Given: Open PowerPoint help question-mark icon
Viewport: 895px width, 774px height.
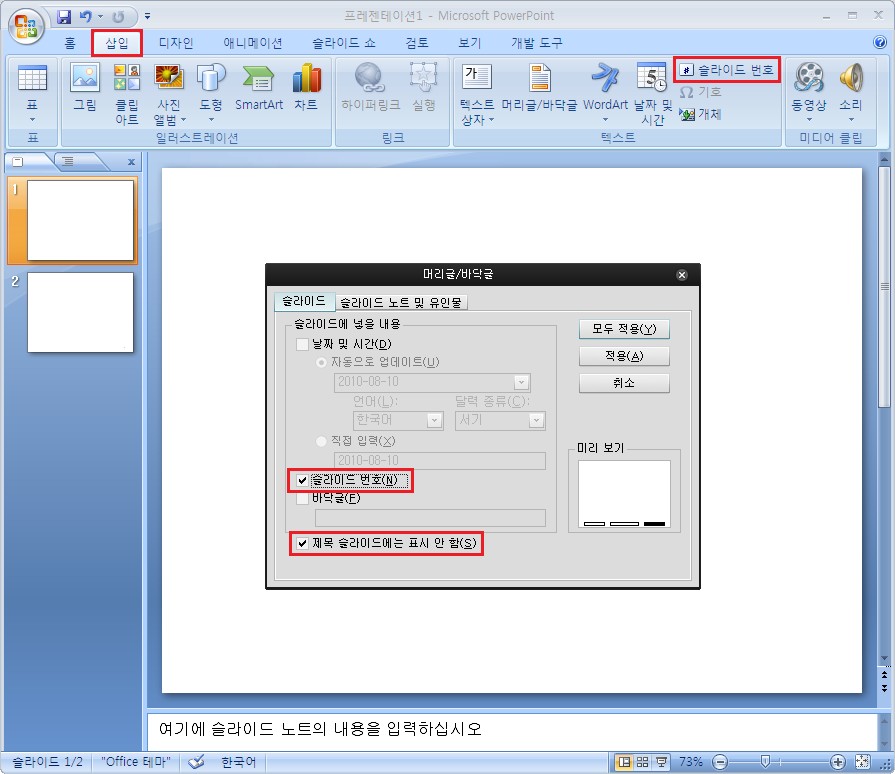Looking at the screenshot, I should coord(880,42).
